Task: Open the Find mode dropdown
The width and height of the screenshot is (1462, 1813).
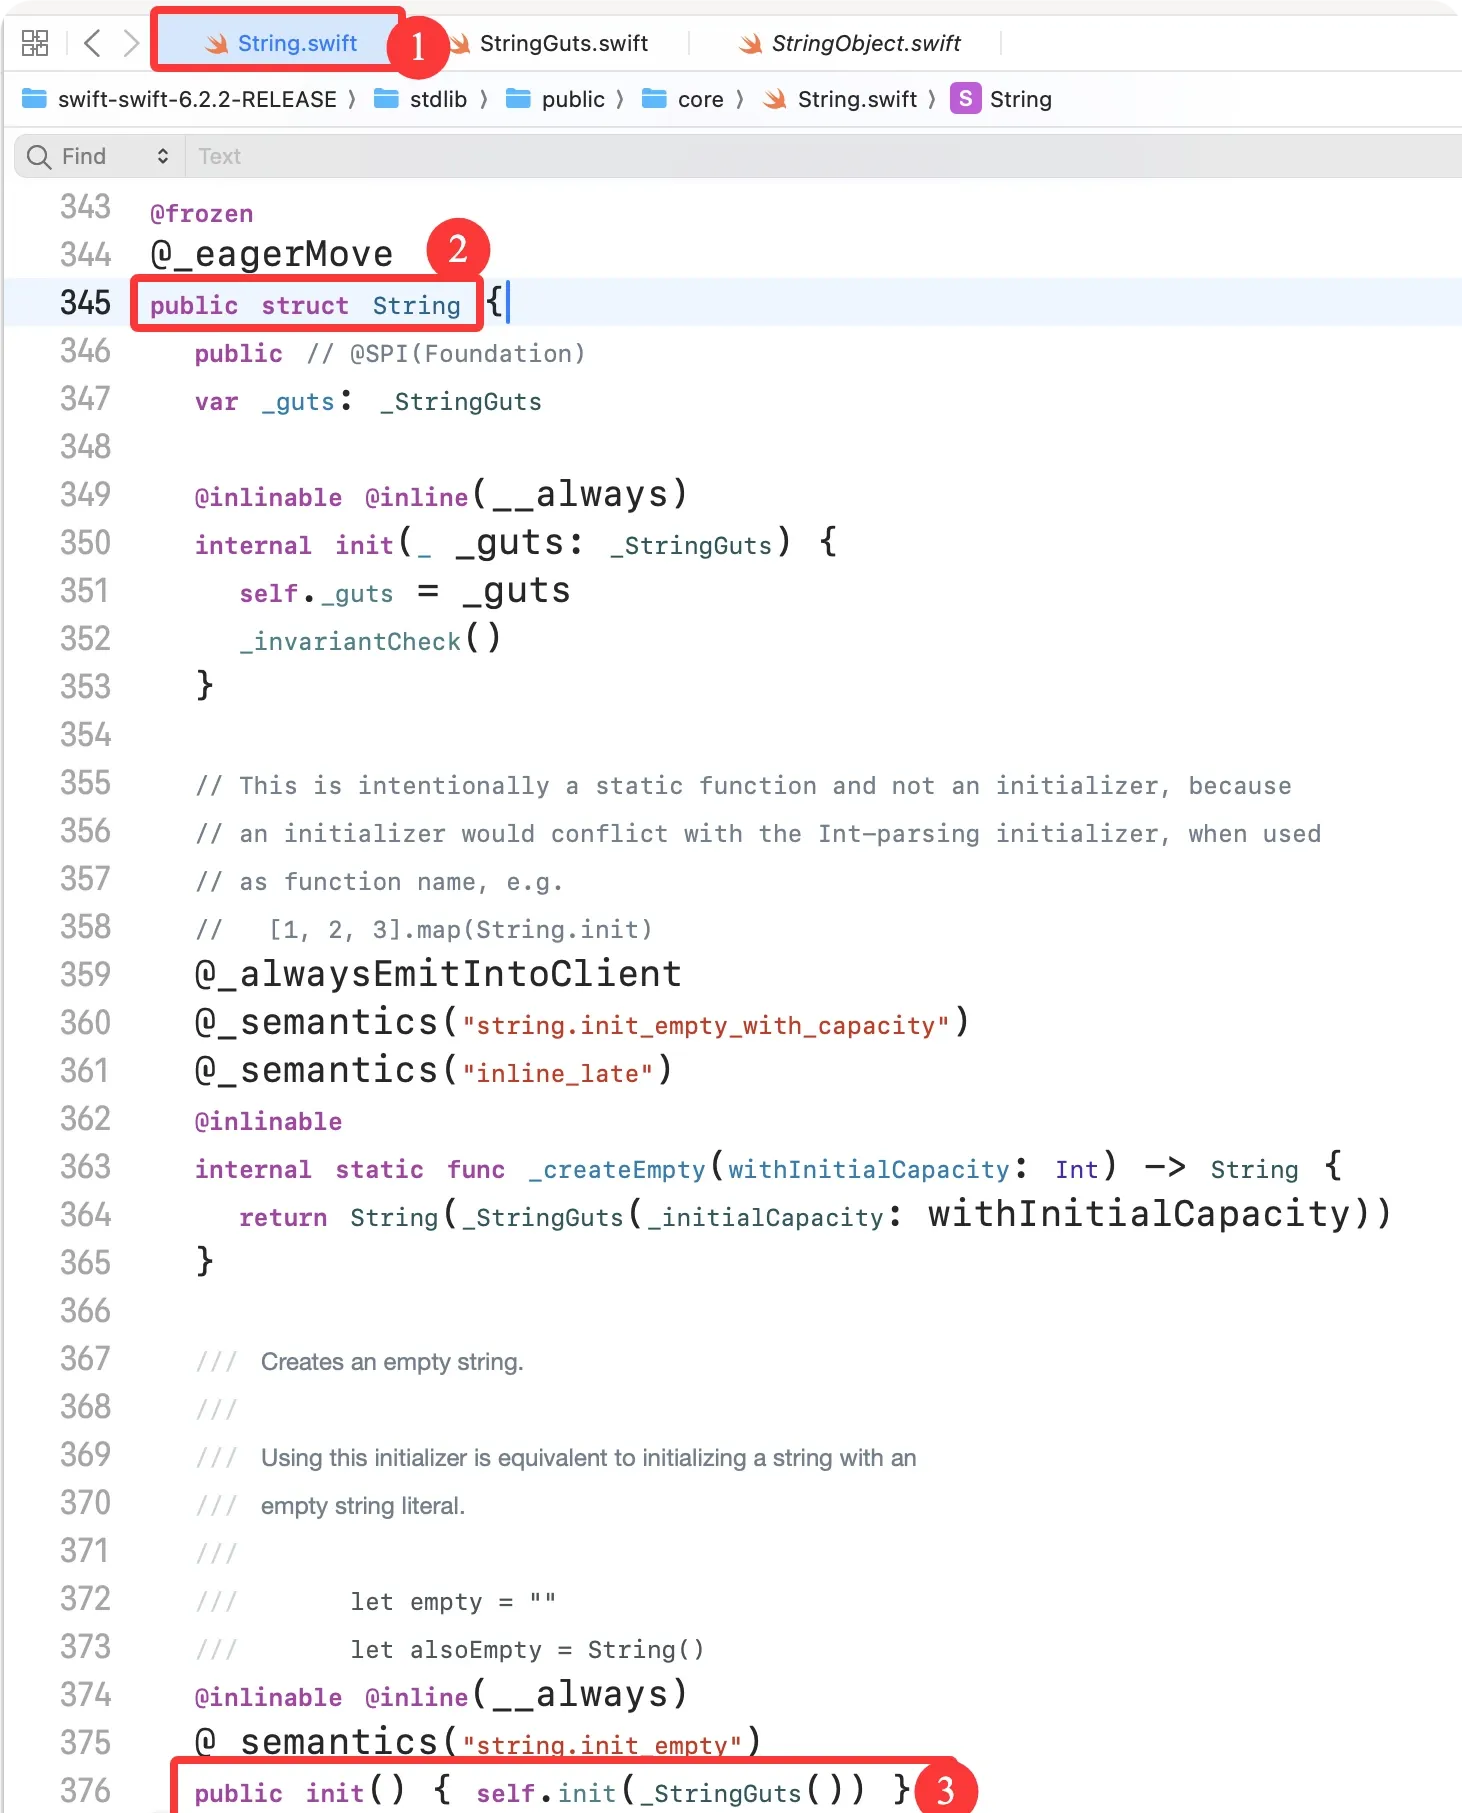Action: (115, 156)
